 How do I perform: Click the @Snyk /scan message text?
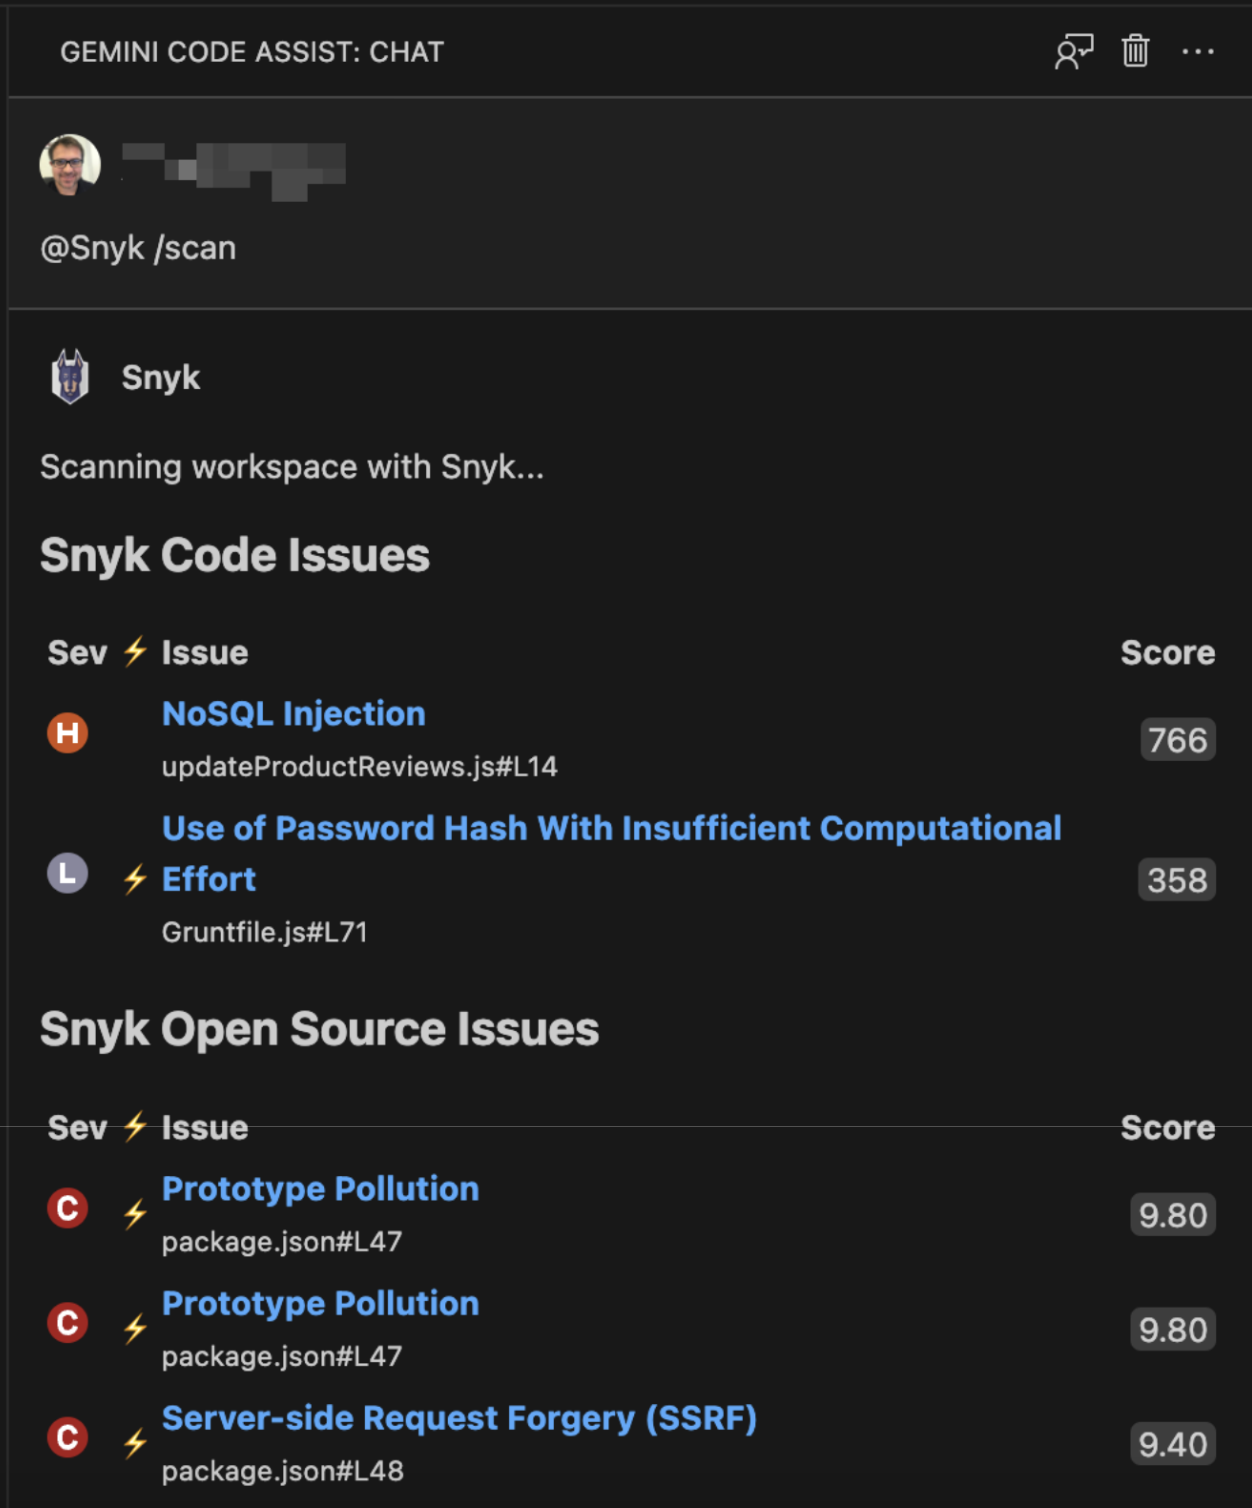[138, 248]
